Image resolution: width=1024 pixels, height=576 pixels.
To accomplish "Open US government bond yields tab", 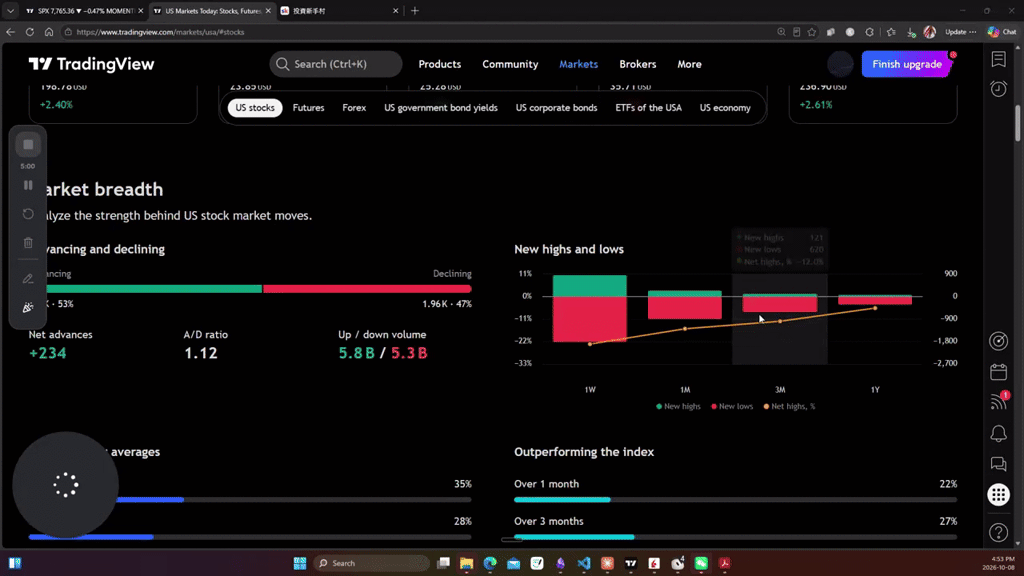I will (x=441, y=108).
